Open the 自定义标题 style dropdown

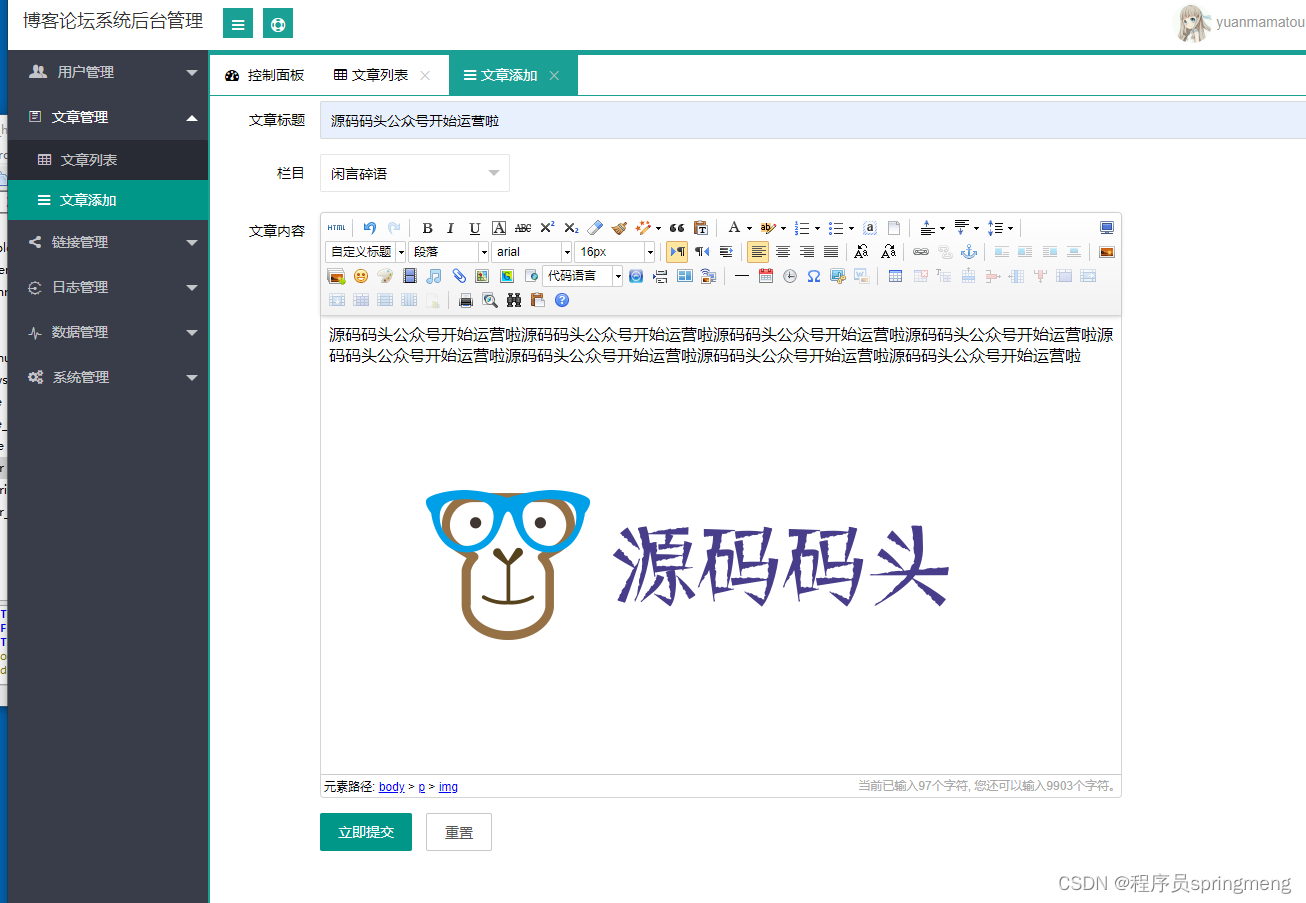(366, 252)
